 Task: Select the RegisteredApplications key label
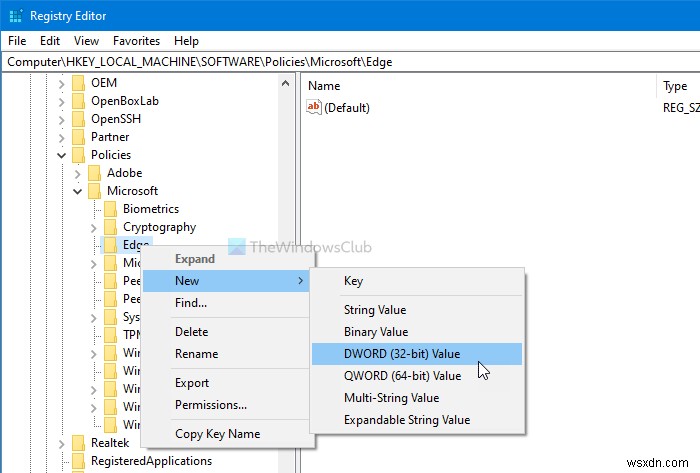click(x=151, y=461)
